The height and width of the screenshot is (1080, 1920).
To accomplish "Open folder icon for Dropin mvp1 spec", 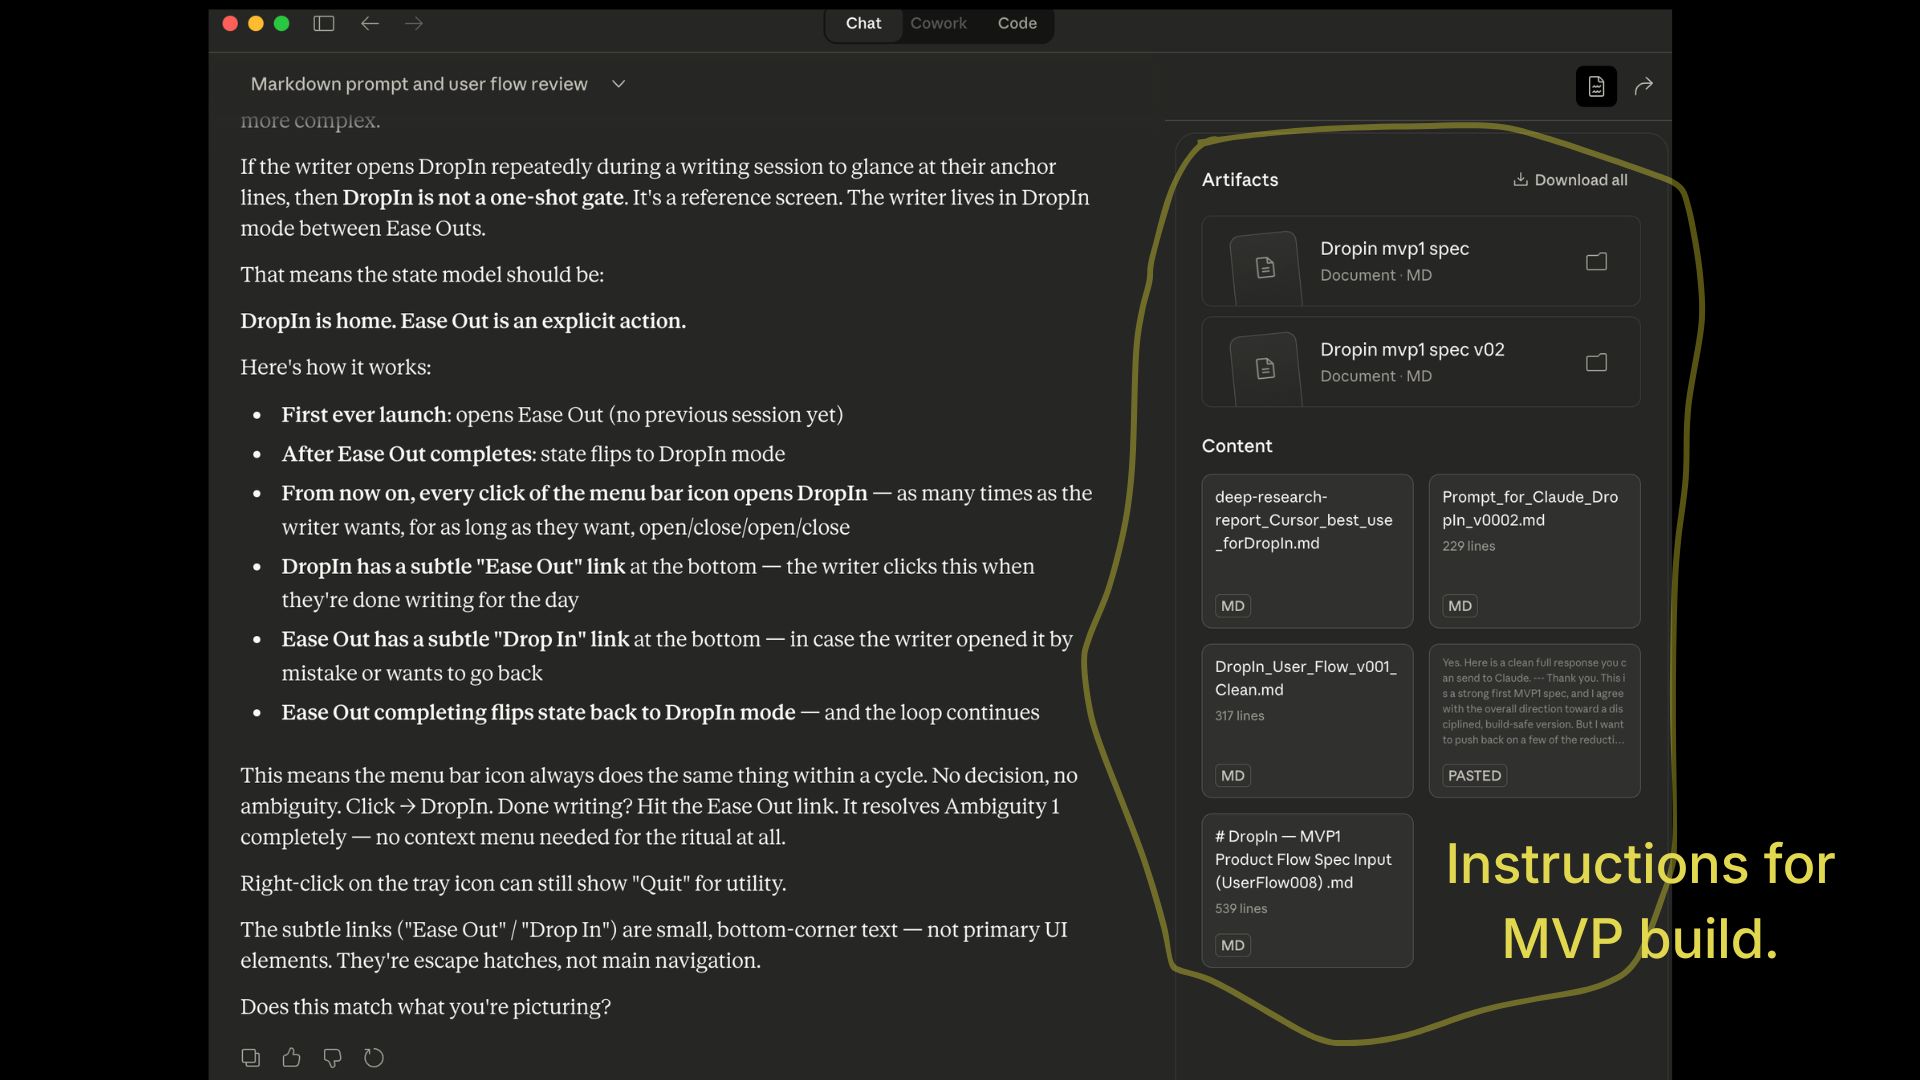I will (1596, 261).
